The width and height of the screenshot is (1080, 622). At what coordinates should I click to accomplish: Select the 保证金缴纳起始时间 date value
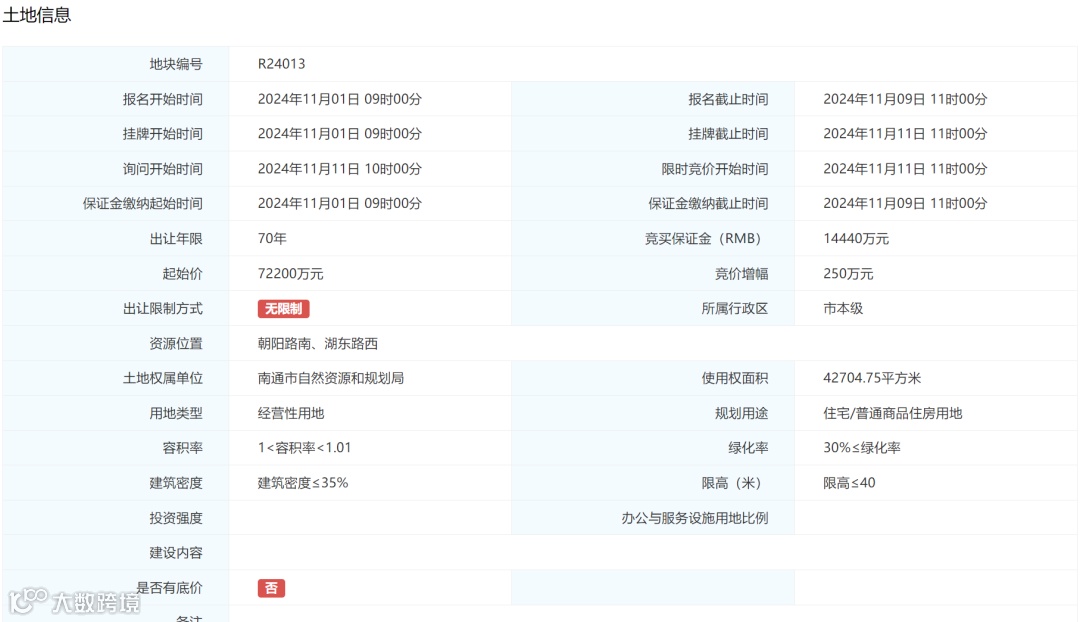pos(340,203)
